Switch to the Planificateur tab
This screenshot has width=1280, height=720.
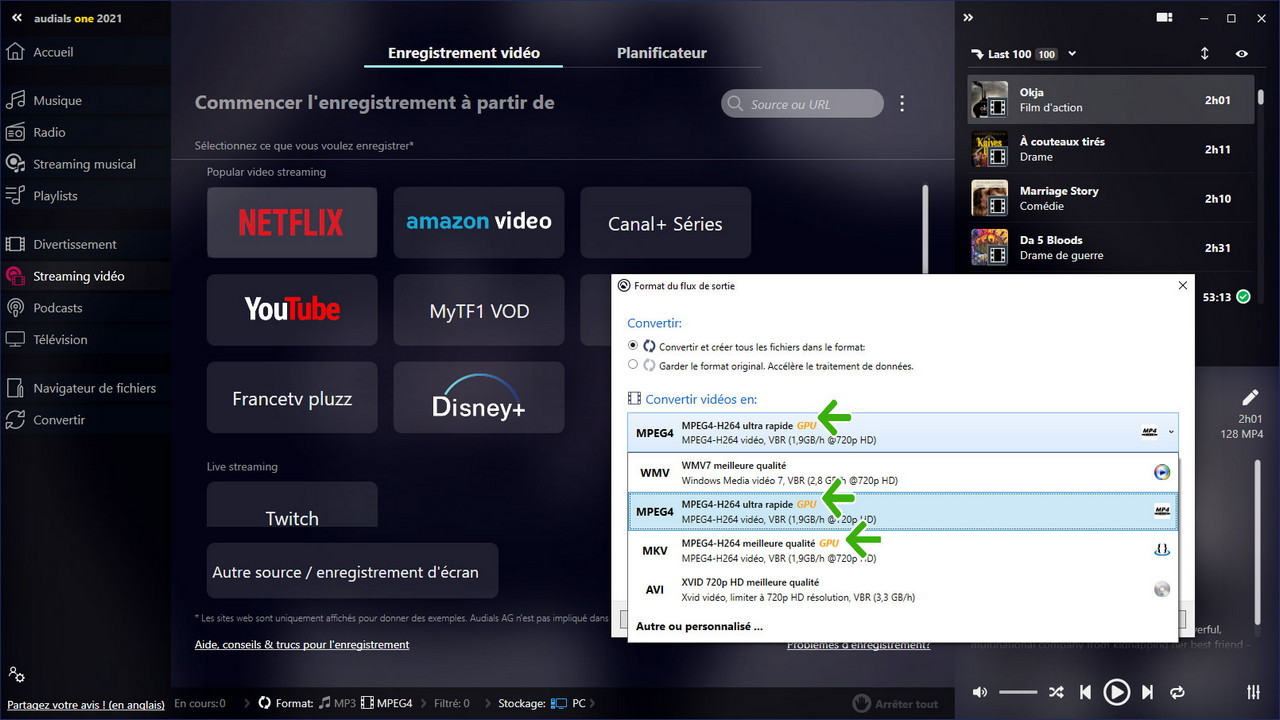(x=662, y=53)
